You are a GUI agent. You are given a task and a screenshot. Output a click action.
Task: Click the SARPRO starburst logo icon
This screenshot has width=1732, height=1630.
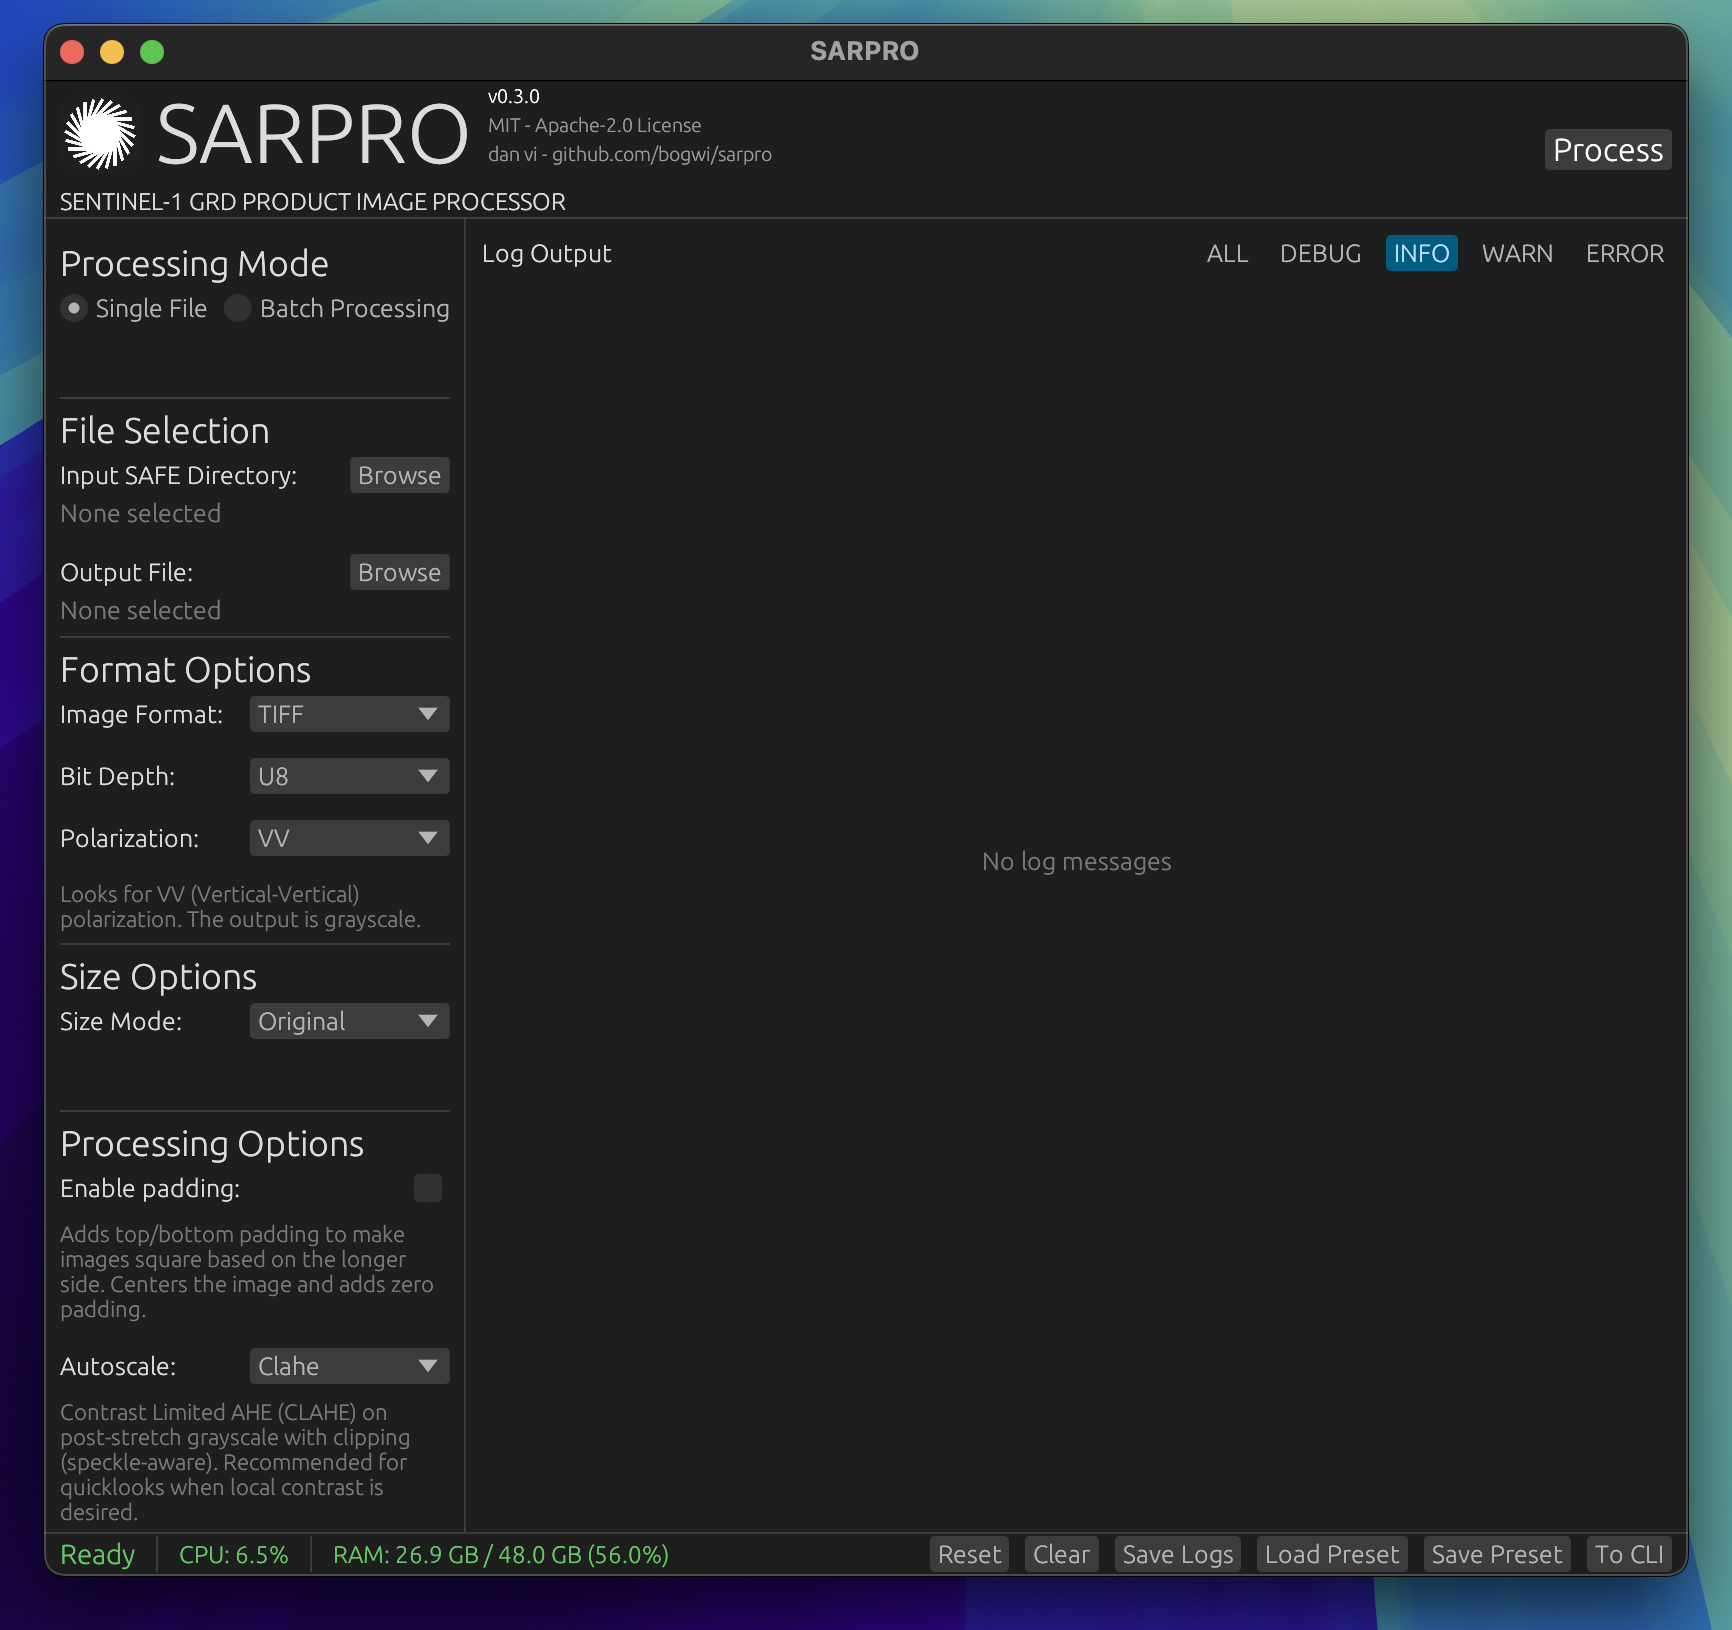(100, 134)
